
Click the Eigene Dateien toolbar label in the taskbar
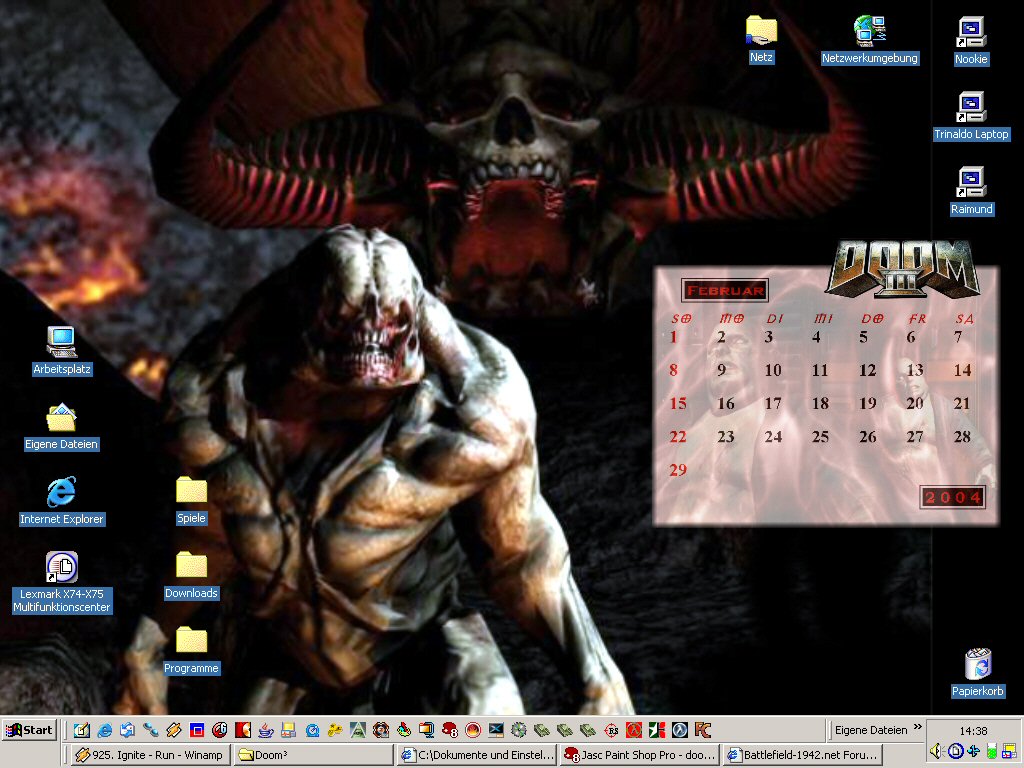[871, 730]
